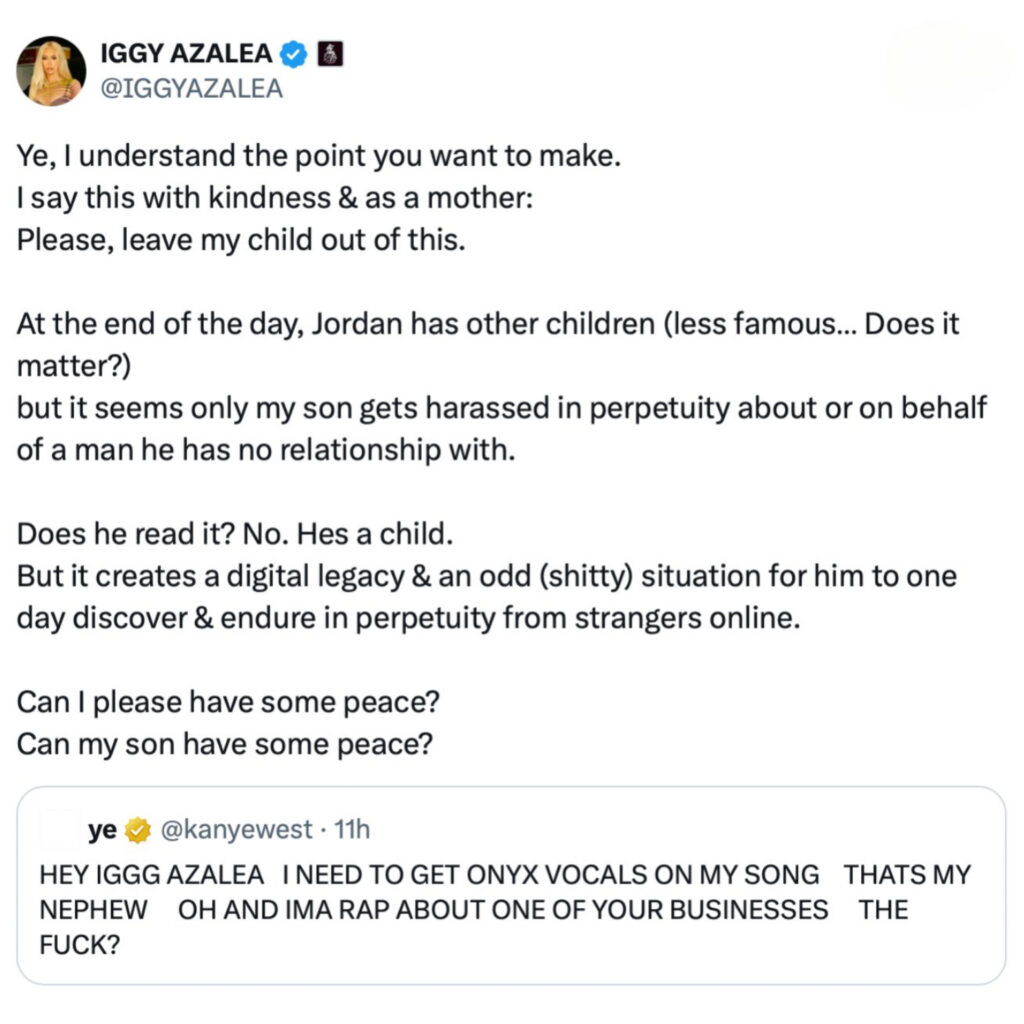Viewport: 1024px width, 1024px height.
Task: Click the line 'Ye, I understand the point'
Action: point(319,156)
